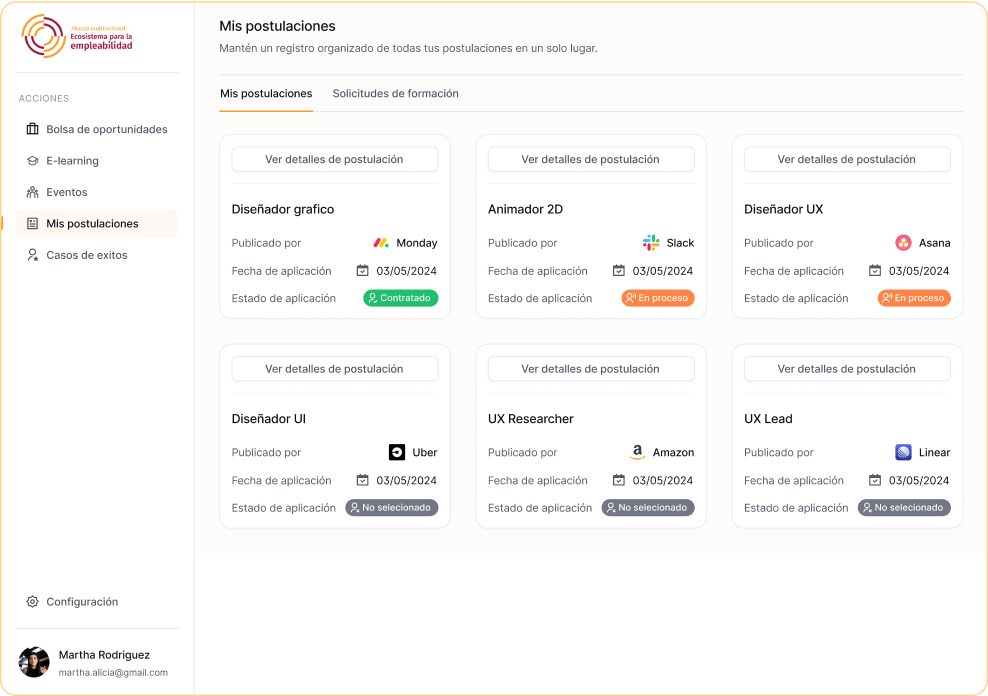Click the Uber company logo

click(x=397, y=452)
